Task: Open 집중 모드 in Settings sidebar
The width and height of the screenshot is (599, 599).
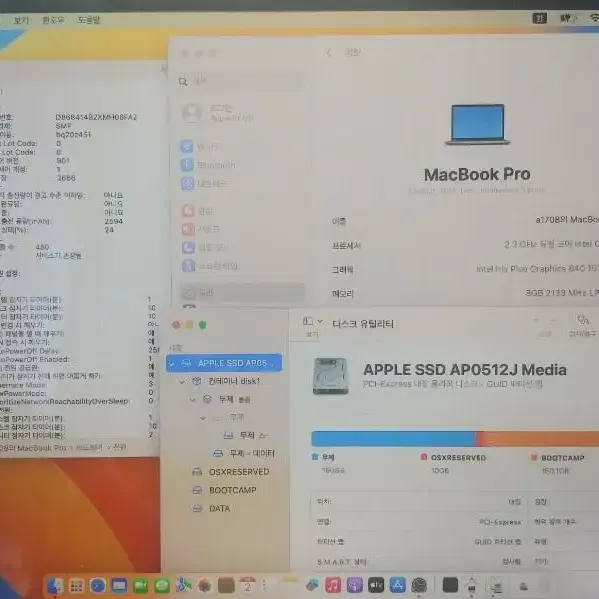Action: (204, 247)
